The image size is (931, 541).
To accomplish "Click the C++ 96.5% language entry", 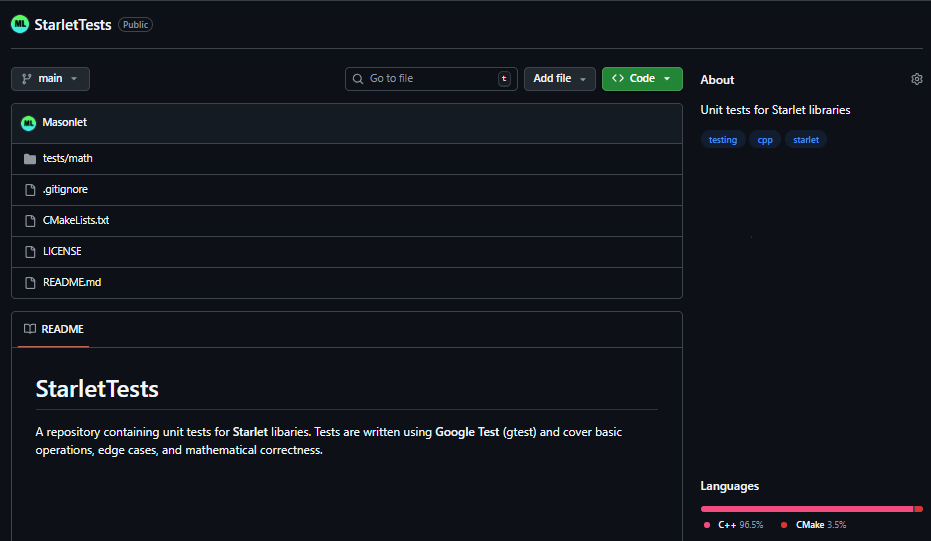I will pyautogui.click(x=733, y=525).
